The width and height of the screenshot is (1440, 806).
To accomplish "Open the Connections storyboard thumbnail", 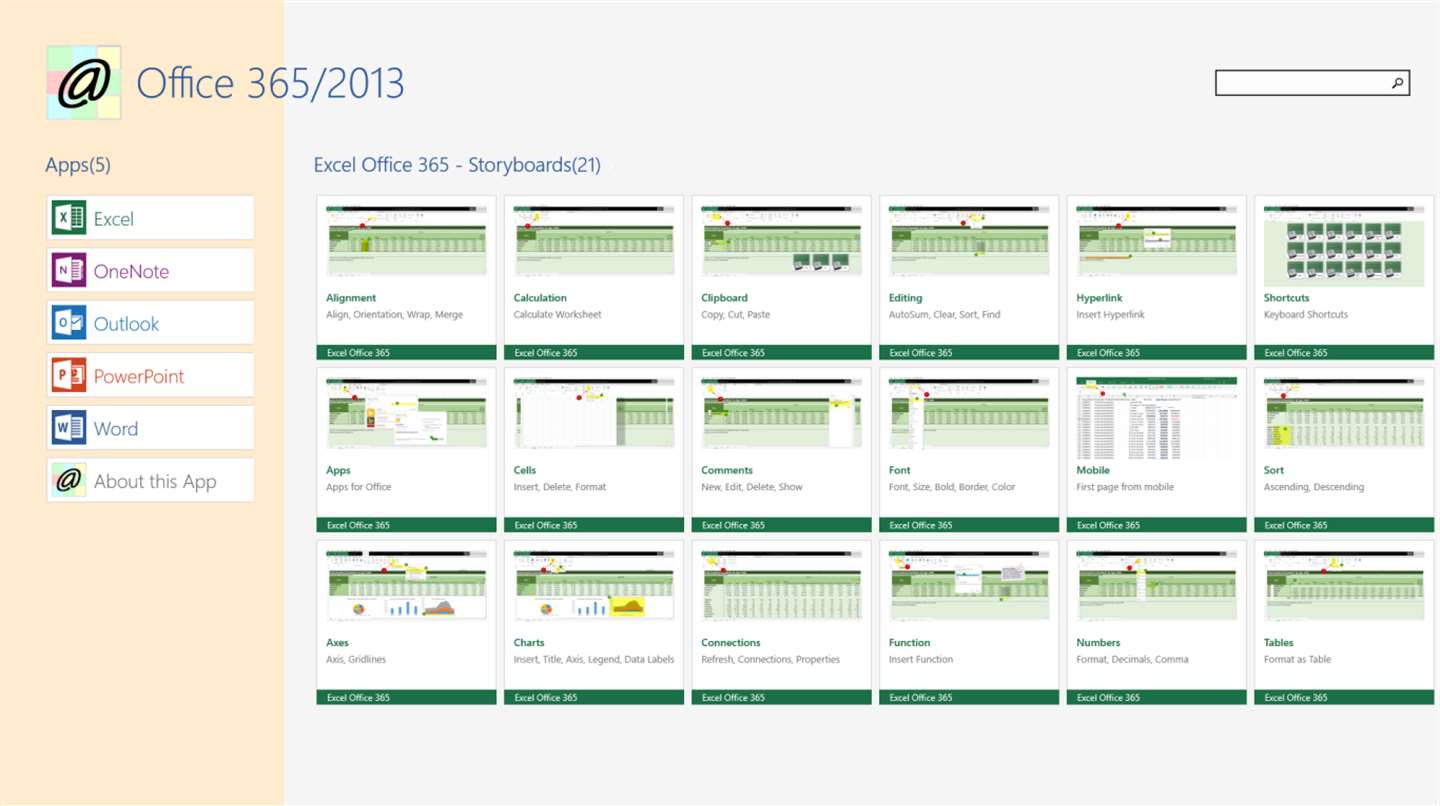I will click(781, 588).
